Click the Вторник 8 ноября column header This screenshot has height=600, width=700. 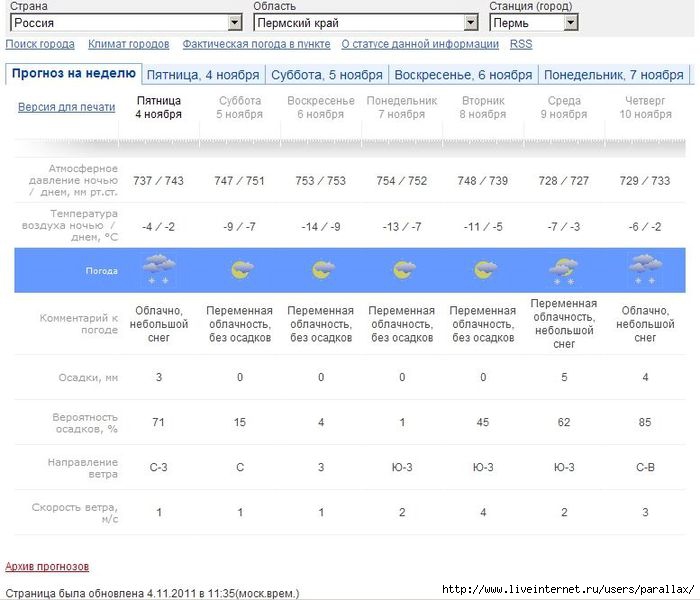tap(483, 108)
